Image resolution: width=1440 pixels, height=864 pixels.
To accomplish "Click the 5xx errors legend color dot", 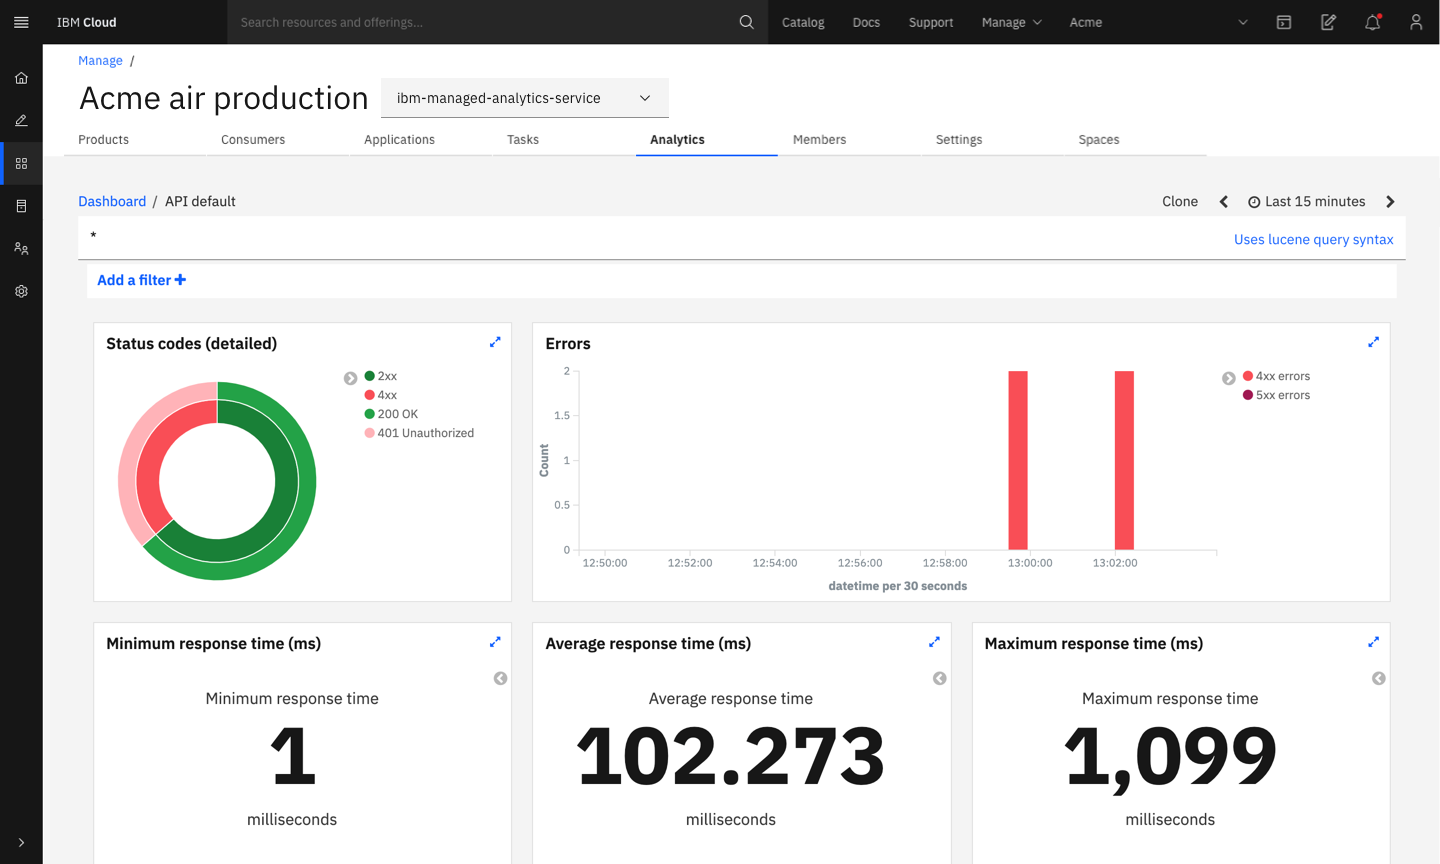I will (1248, 395).
